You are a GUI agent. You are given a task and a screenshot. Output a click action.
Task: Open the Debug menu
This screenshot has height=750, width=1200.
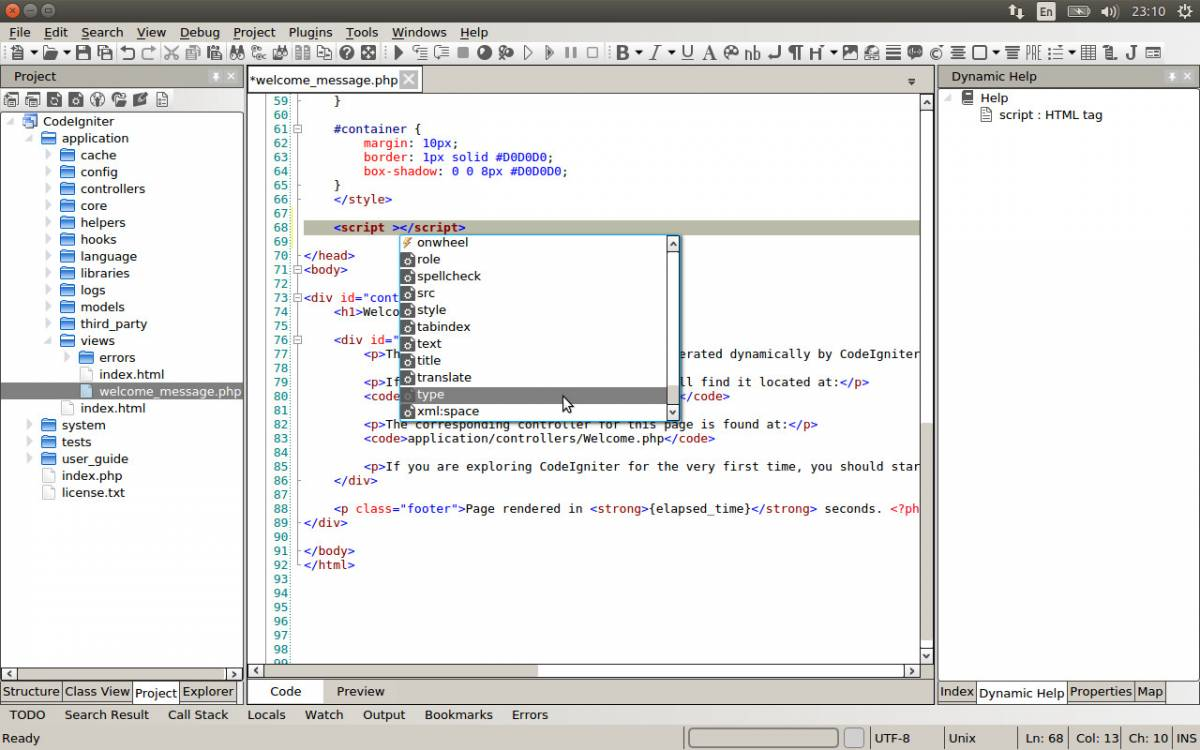[x=199, y=32]
